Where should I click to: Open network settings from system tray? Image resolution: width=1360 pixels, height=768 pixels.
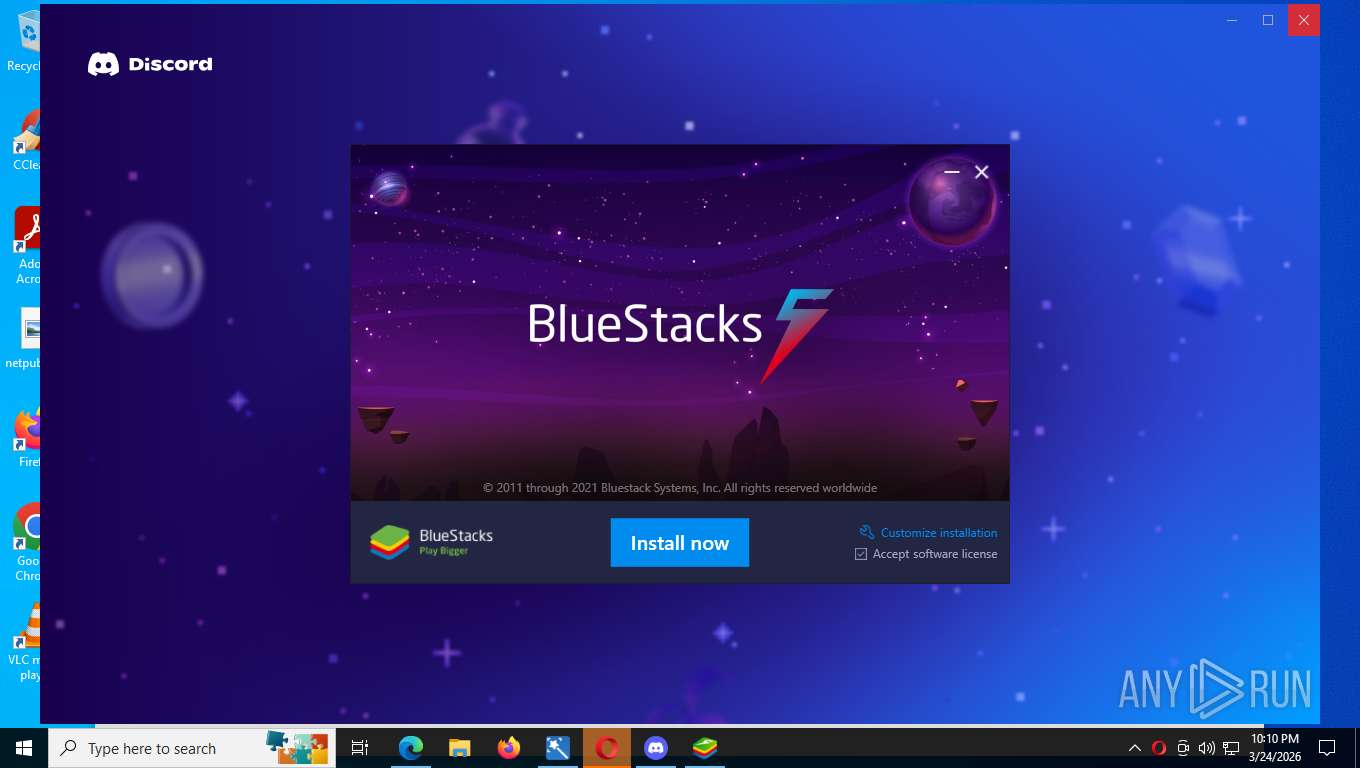(x=1230, y=748)
